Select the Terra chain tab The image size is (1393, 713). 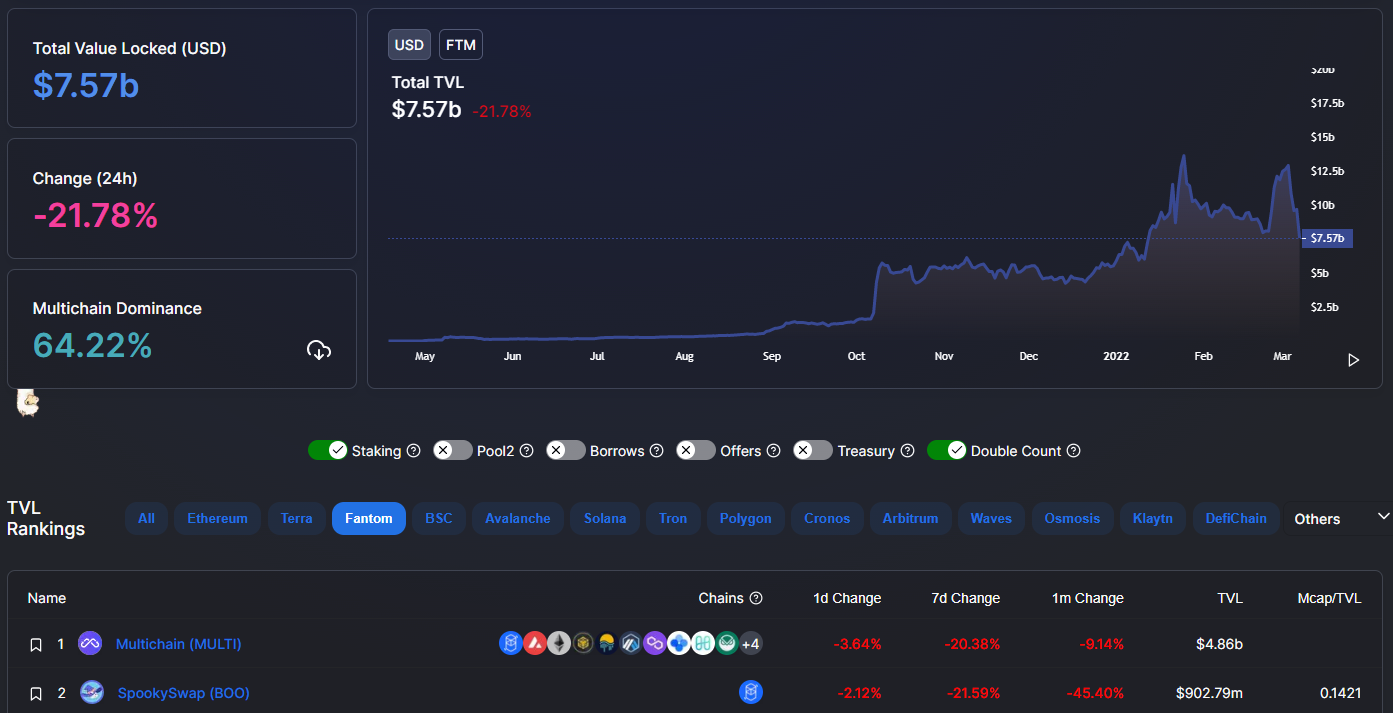[x=296, y=518]
